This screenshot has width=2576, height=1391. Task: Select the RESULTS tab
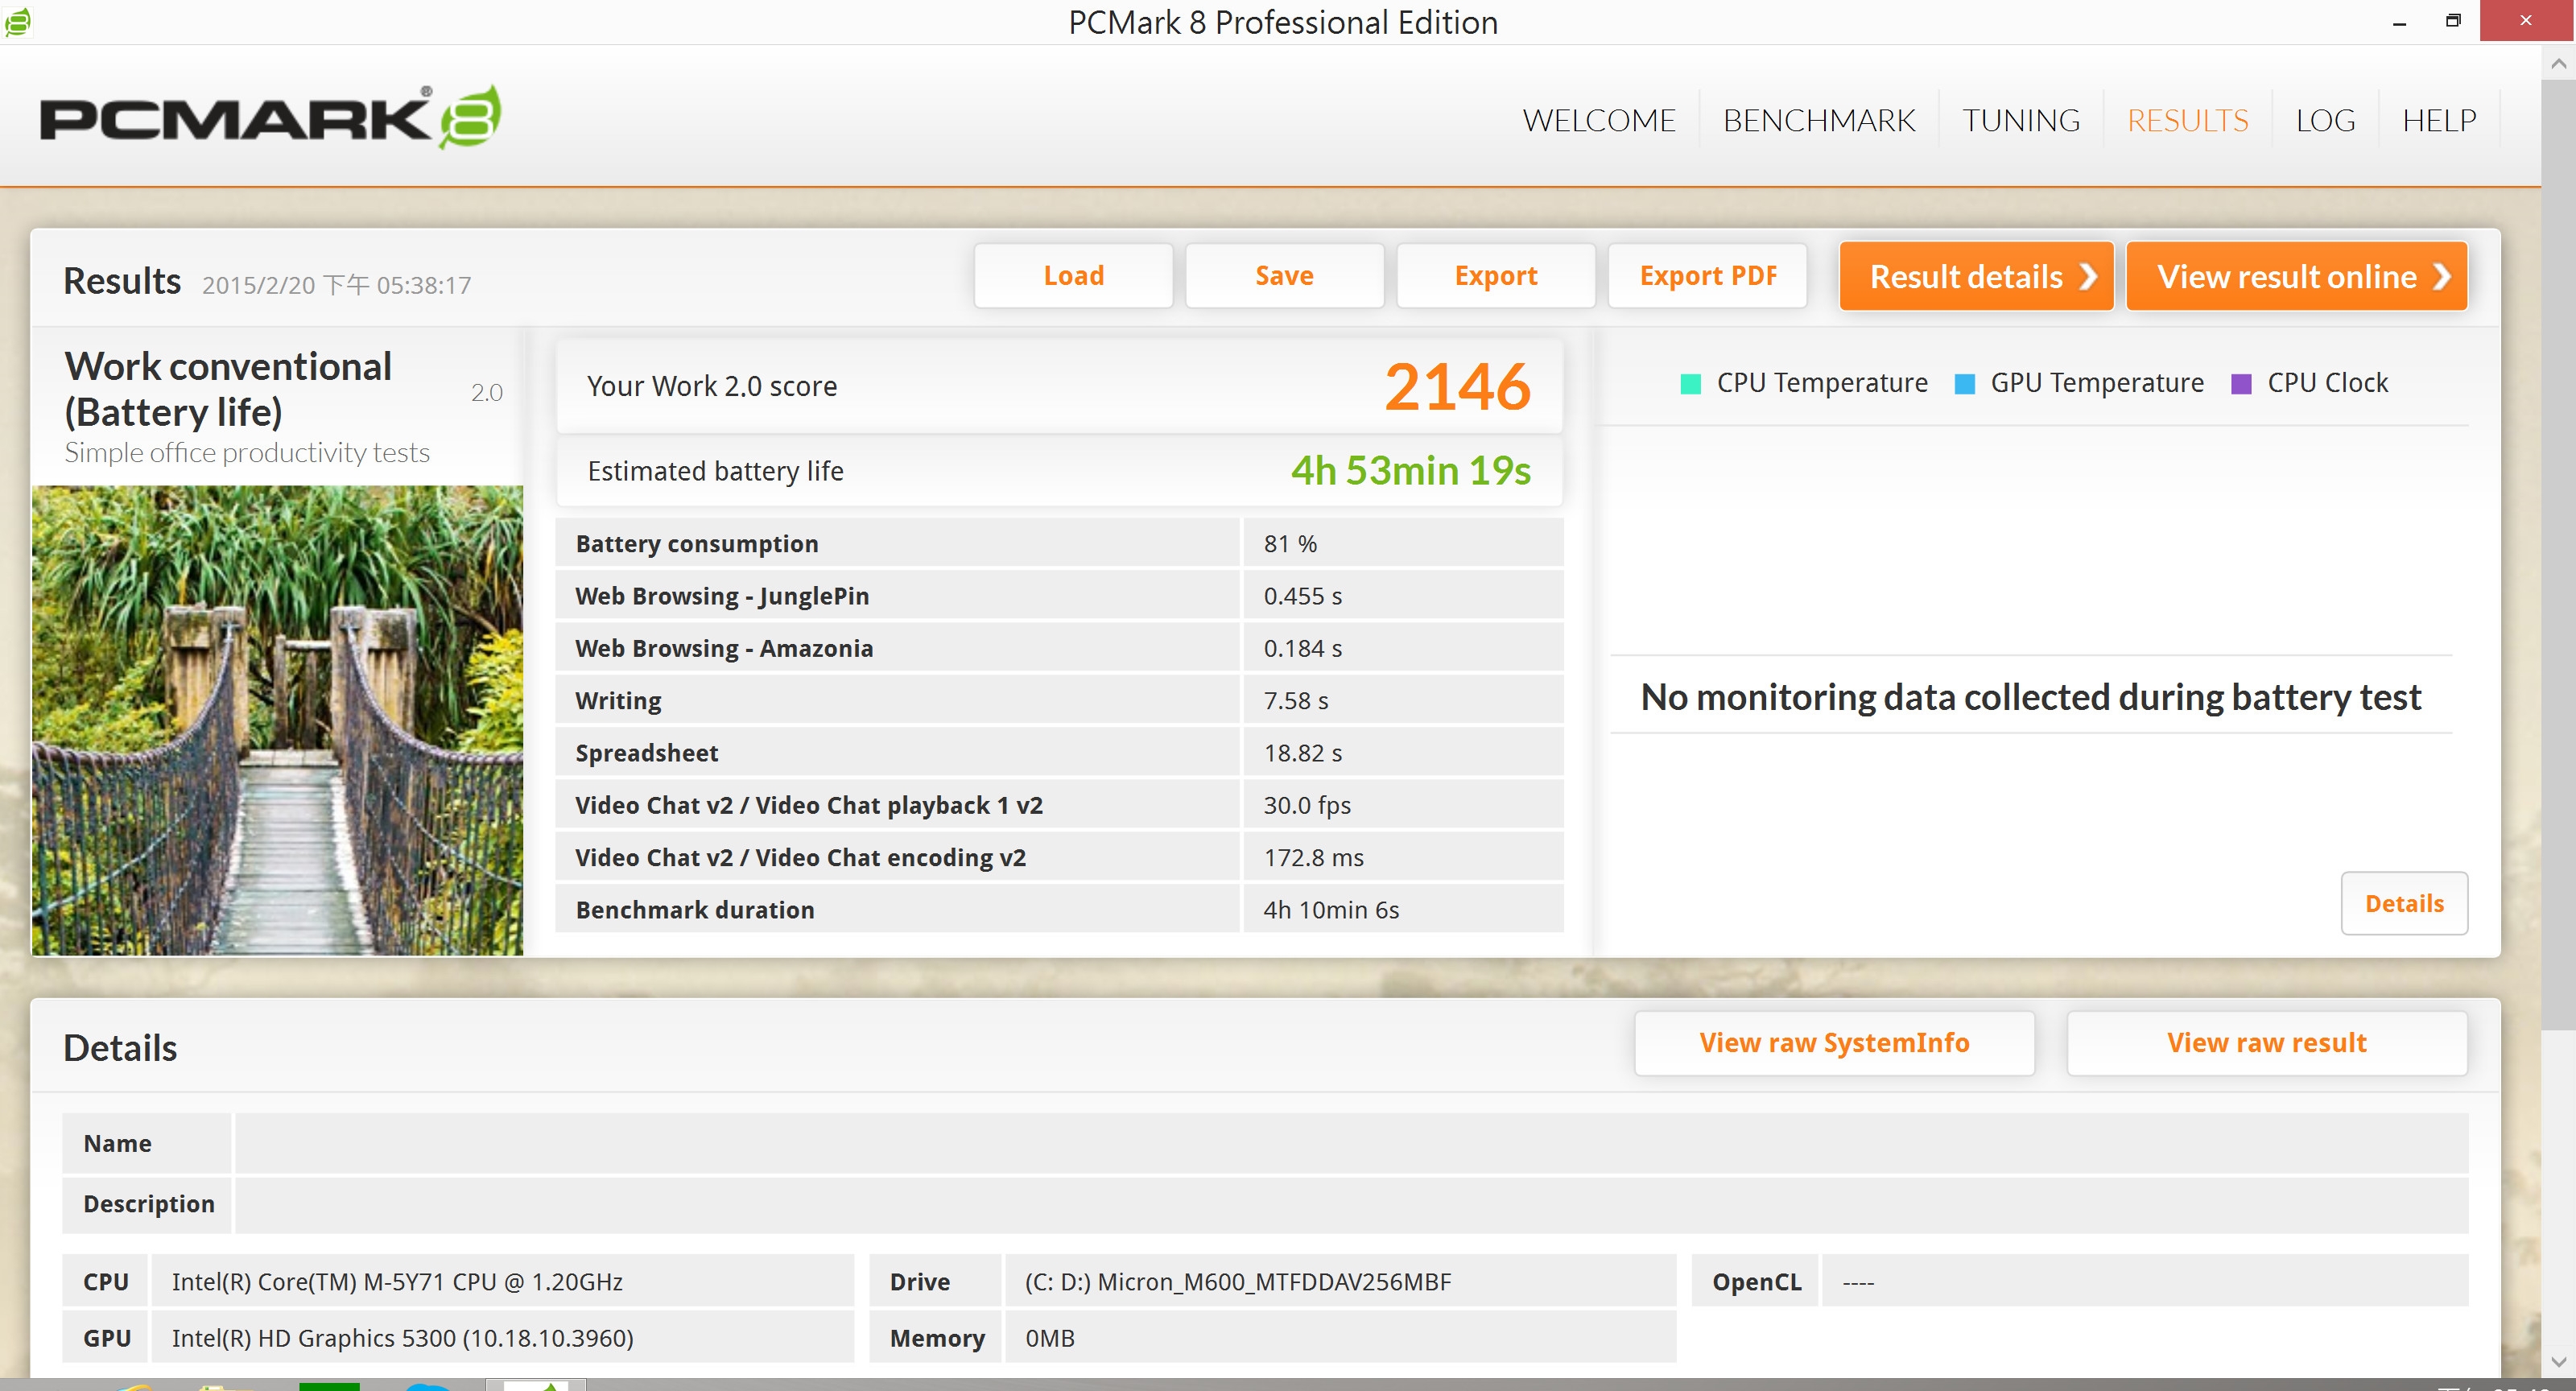[2187, 120]
